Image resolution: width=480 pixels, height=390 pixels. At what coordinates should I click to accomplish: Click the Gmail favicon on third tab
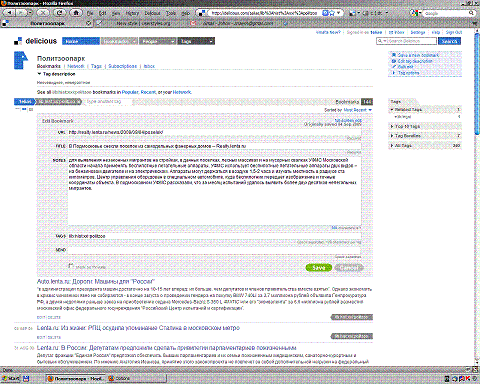pyautogui.click(x=193, y=23)
